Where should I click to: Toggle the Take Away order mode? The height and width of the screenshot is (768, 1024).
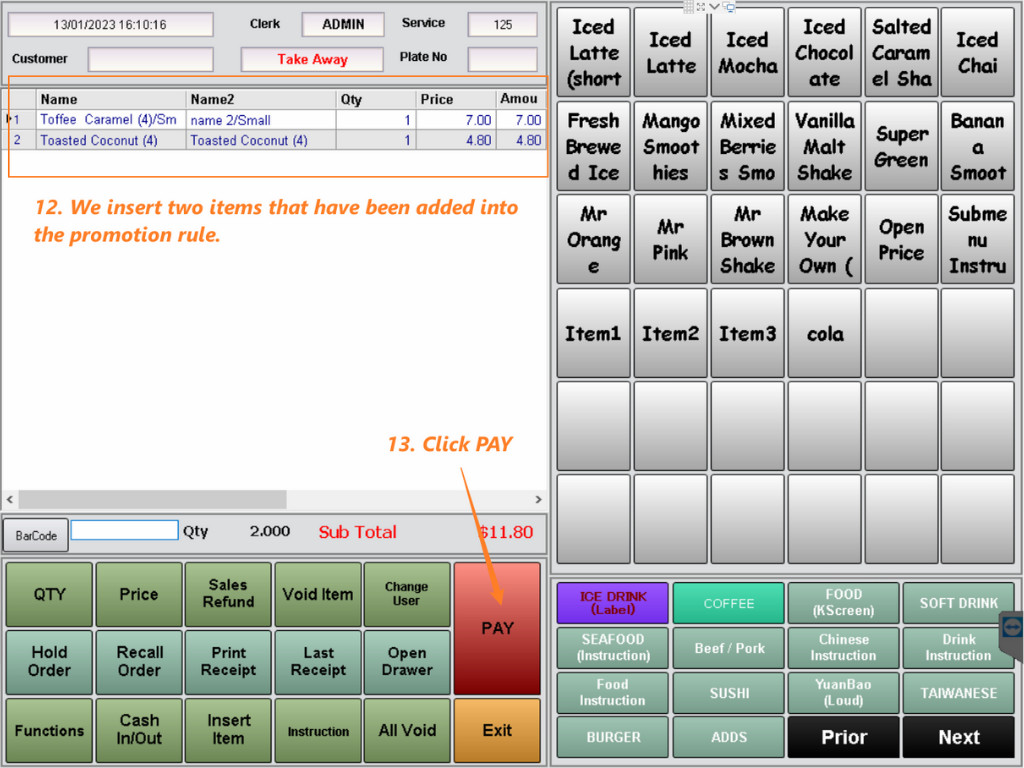(312, 59)
